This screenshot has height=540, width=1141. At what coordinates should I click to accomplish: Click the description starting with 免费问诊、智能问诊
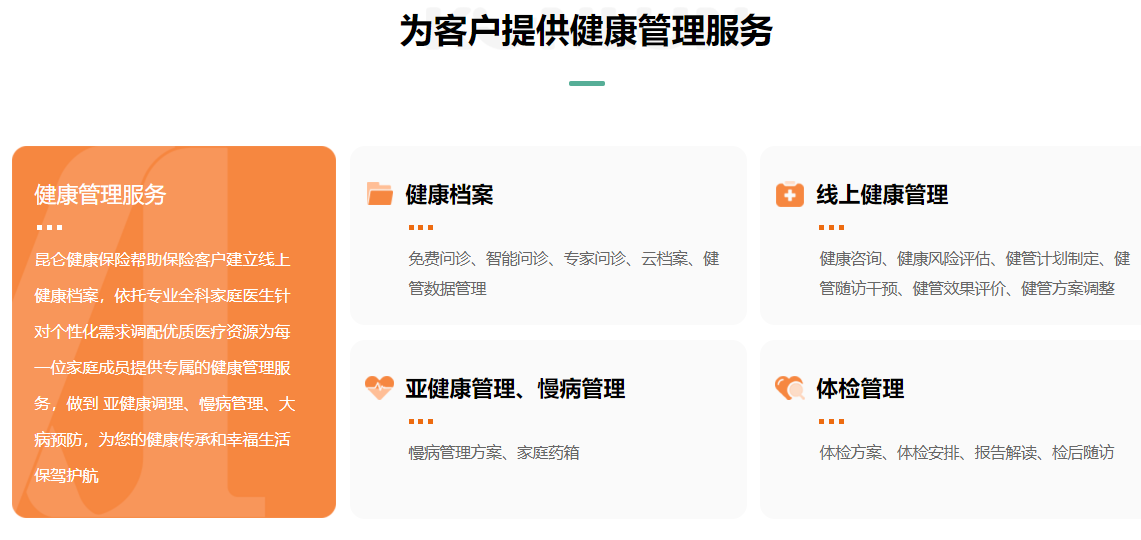(x=564, y=274)
